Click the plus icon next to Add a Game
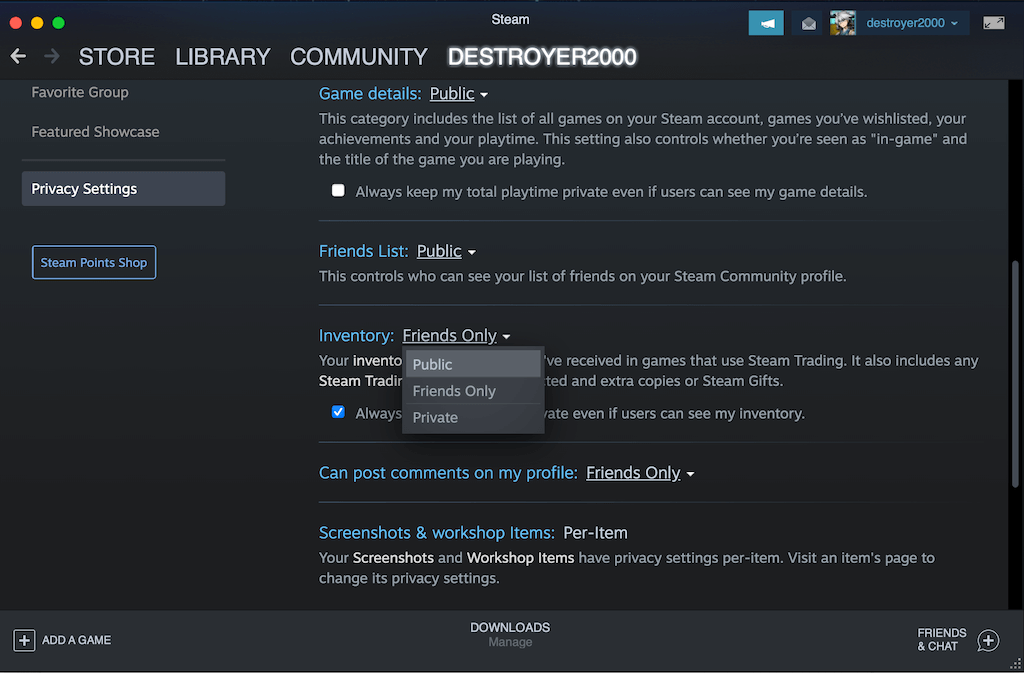Image resolution: width=1024 pixels, height=673 pixels. 22,640
